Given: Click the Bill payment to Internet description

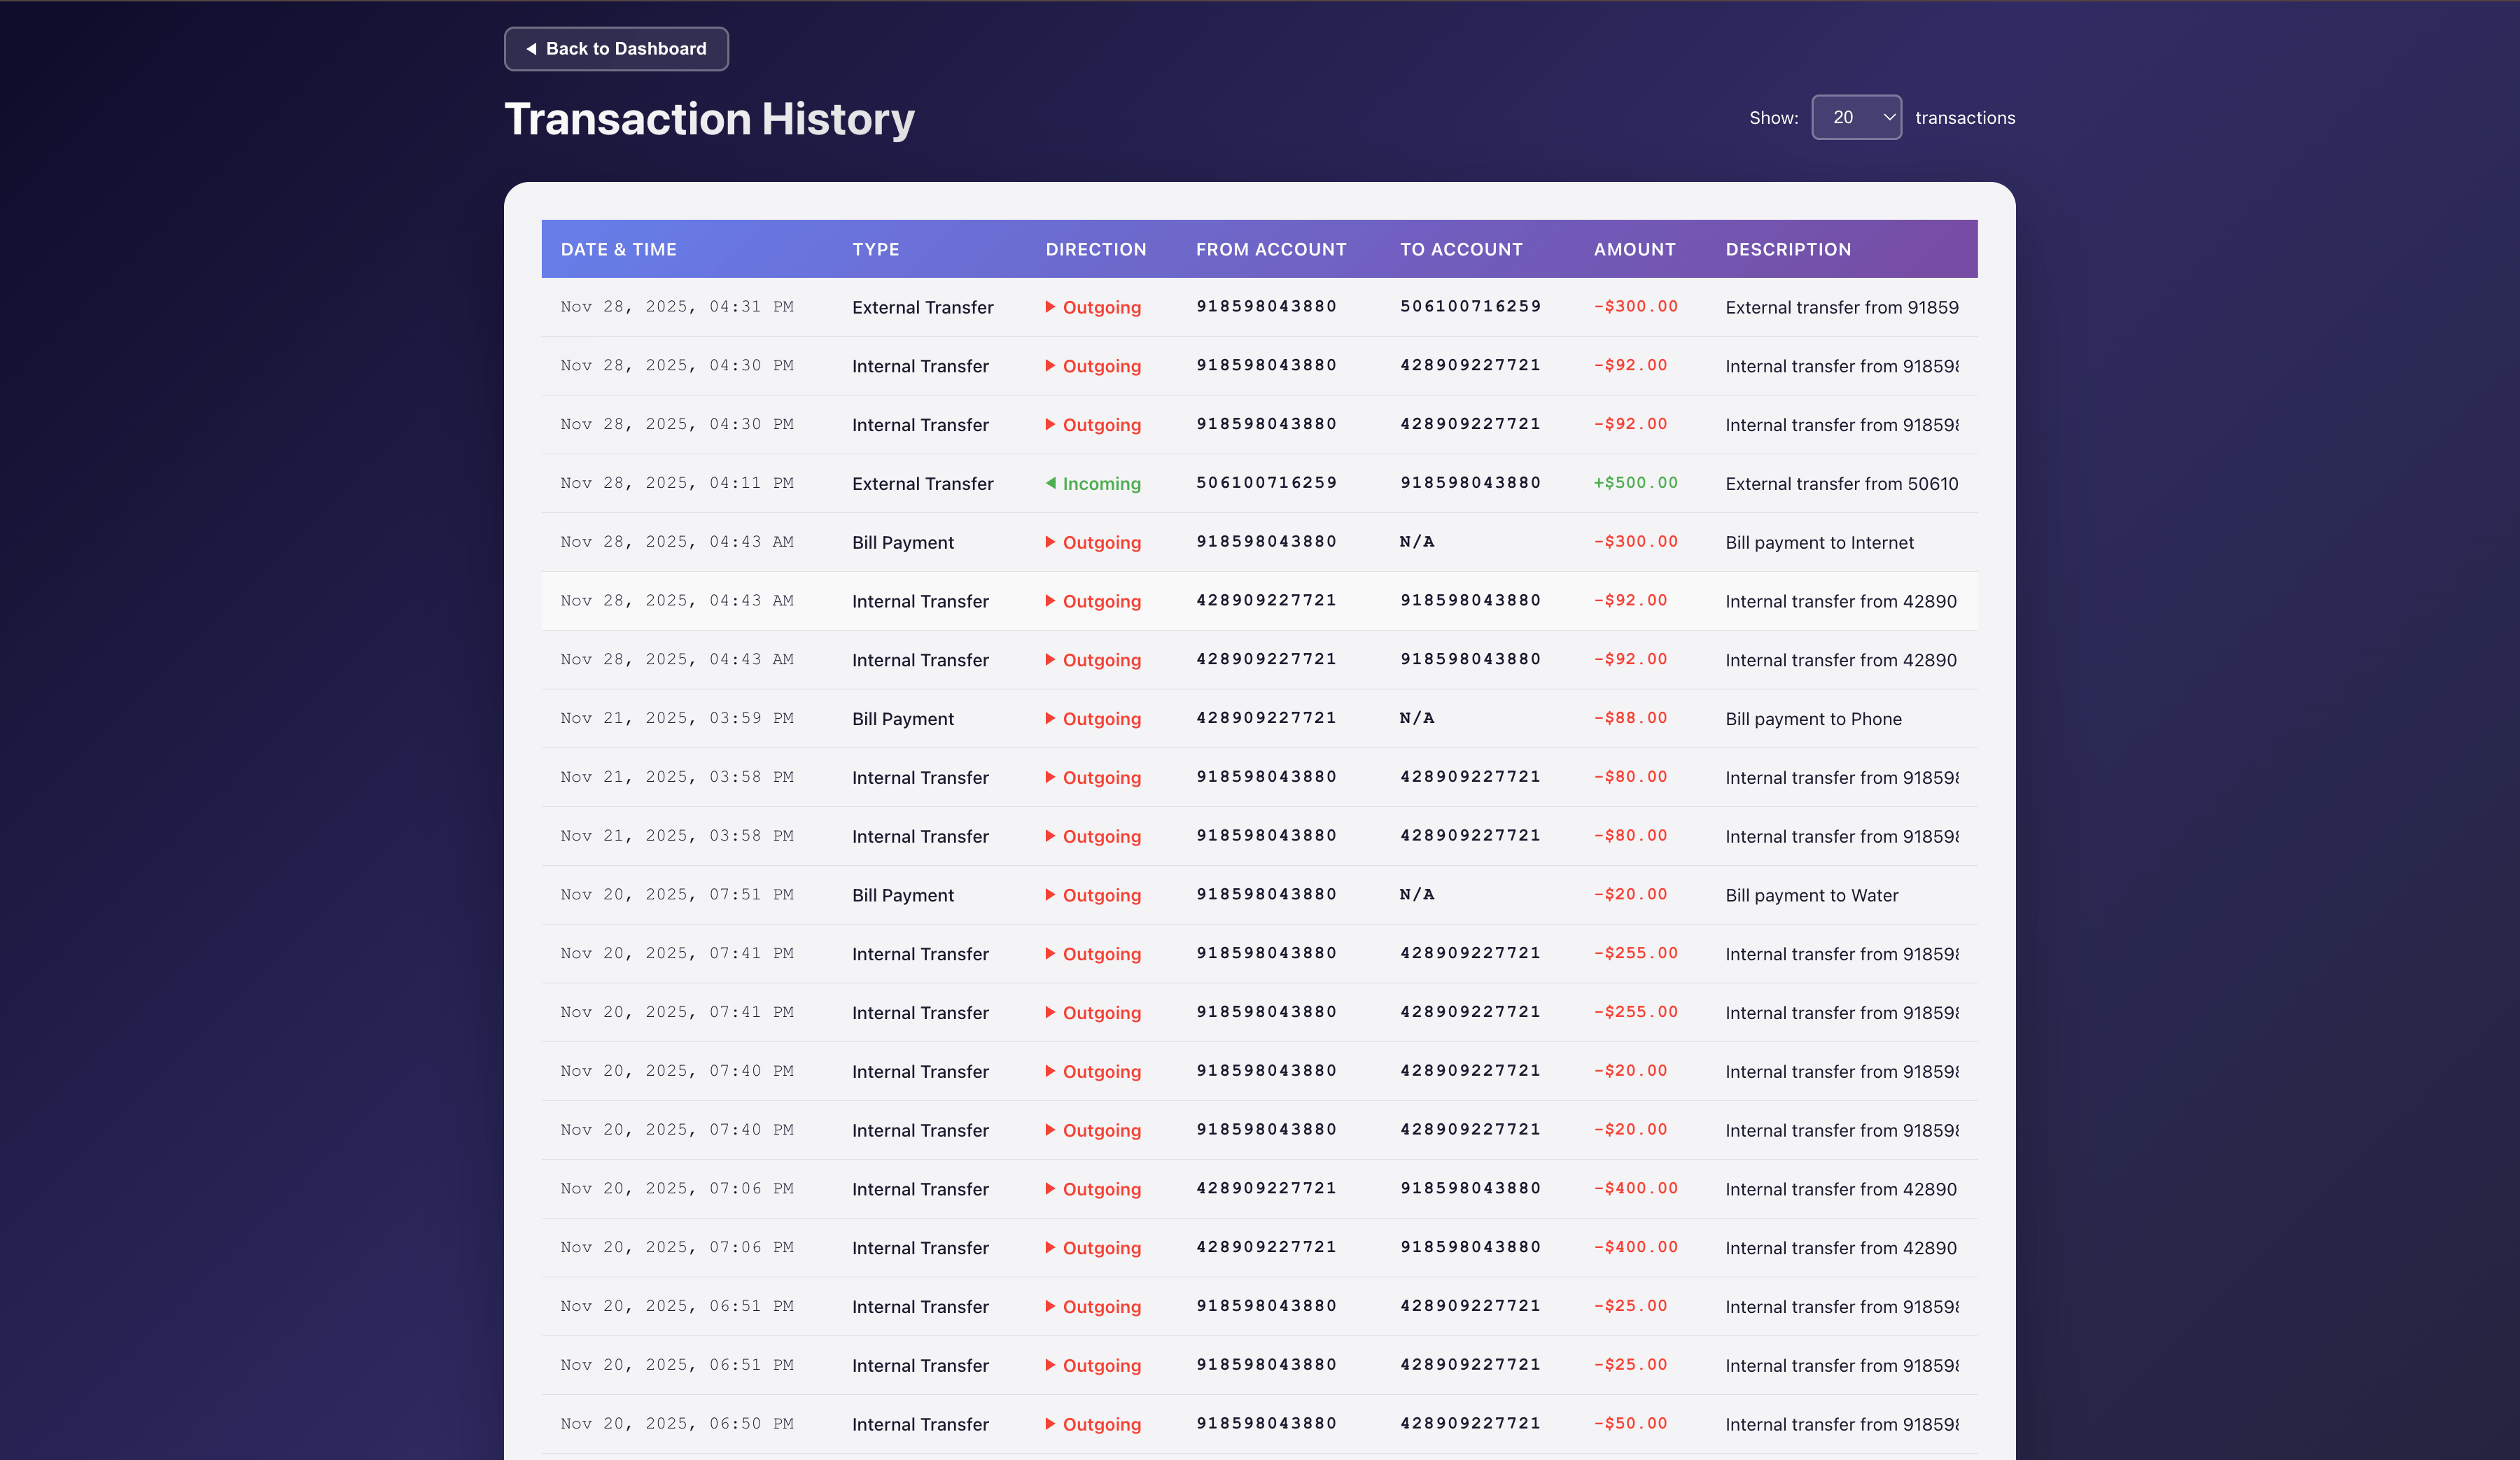Looking at the screenshot, I should [1818, 542].
